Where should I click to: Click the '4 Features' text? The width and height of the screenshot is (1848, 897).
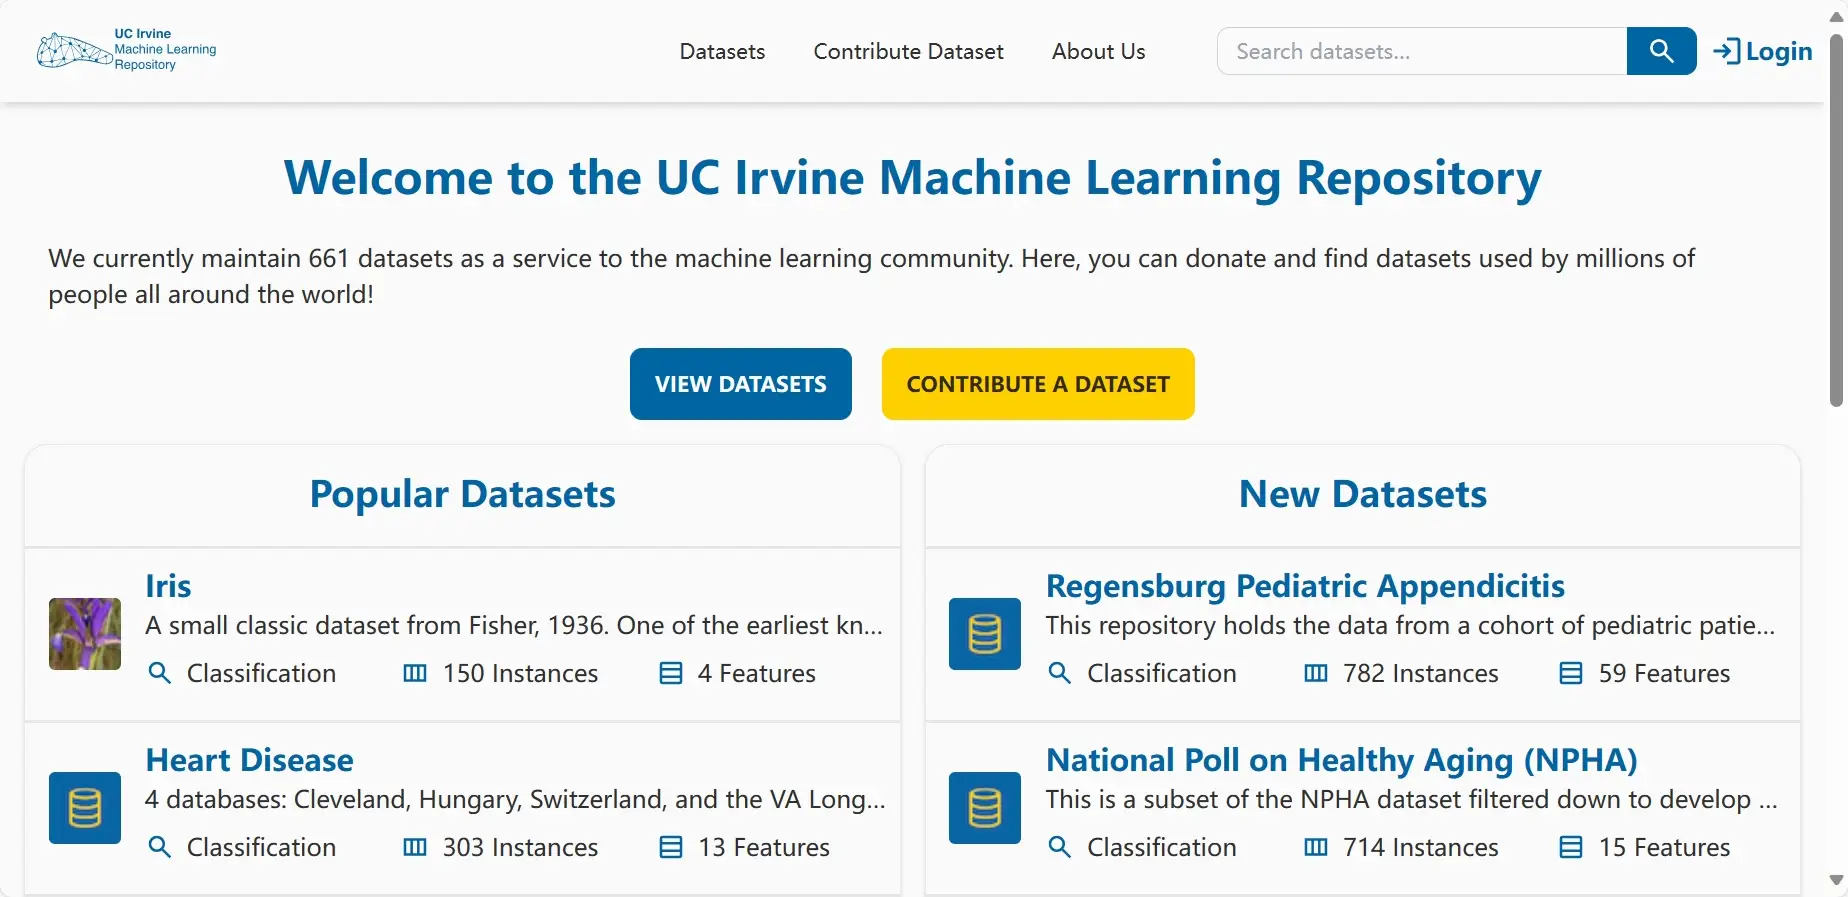(x=757, y=673)
